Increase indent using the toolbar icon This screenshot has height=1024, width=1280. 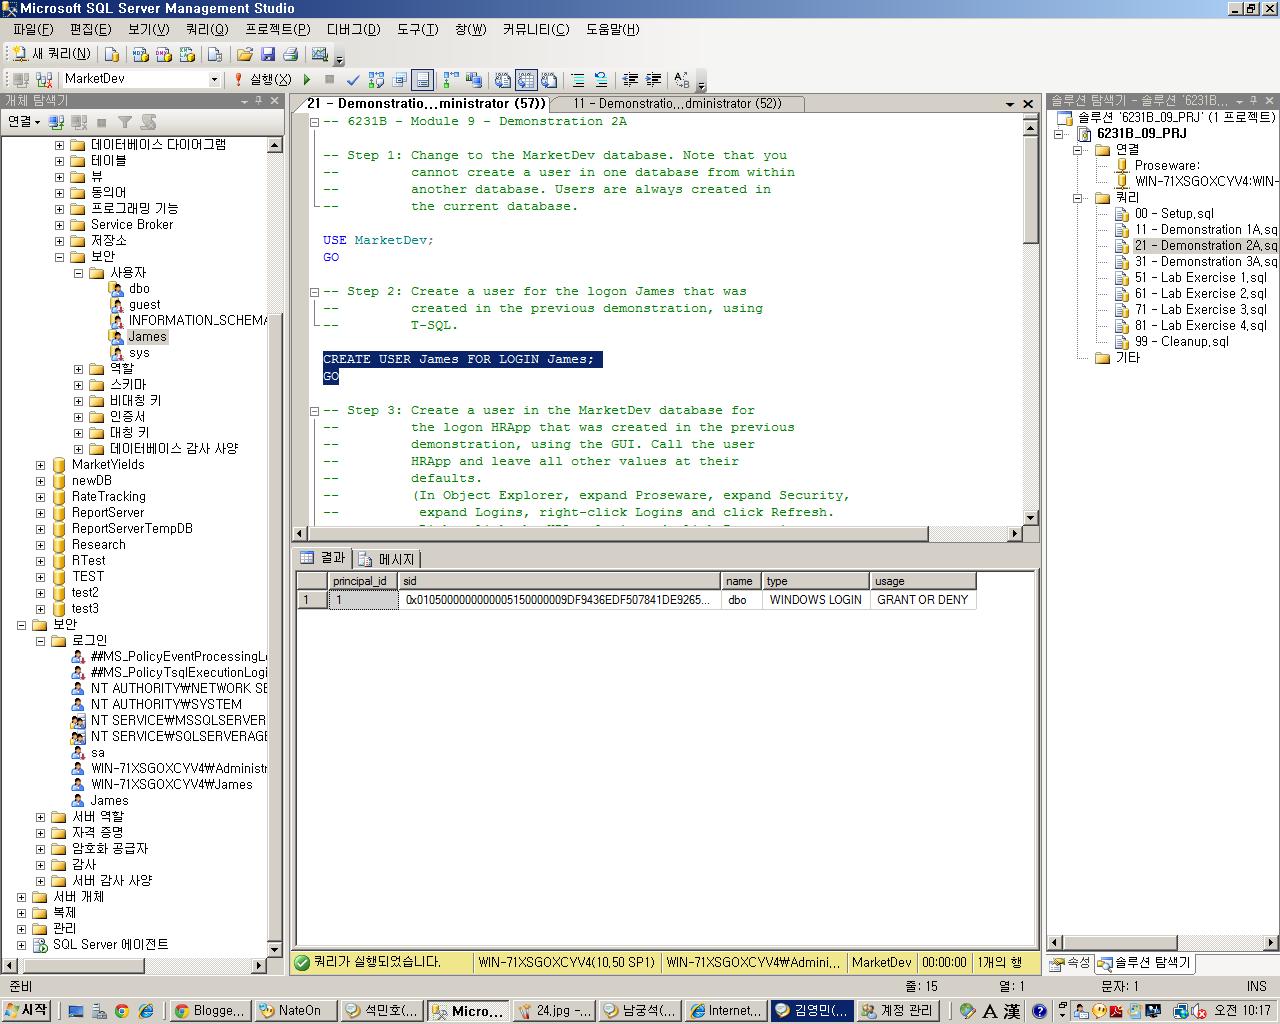pos(655,80)
